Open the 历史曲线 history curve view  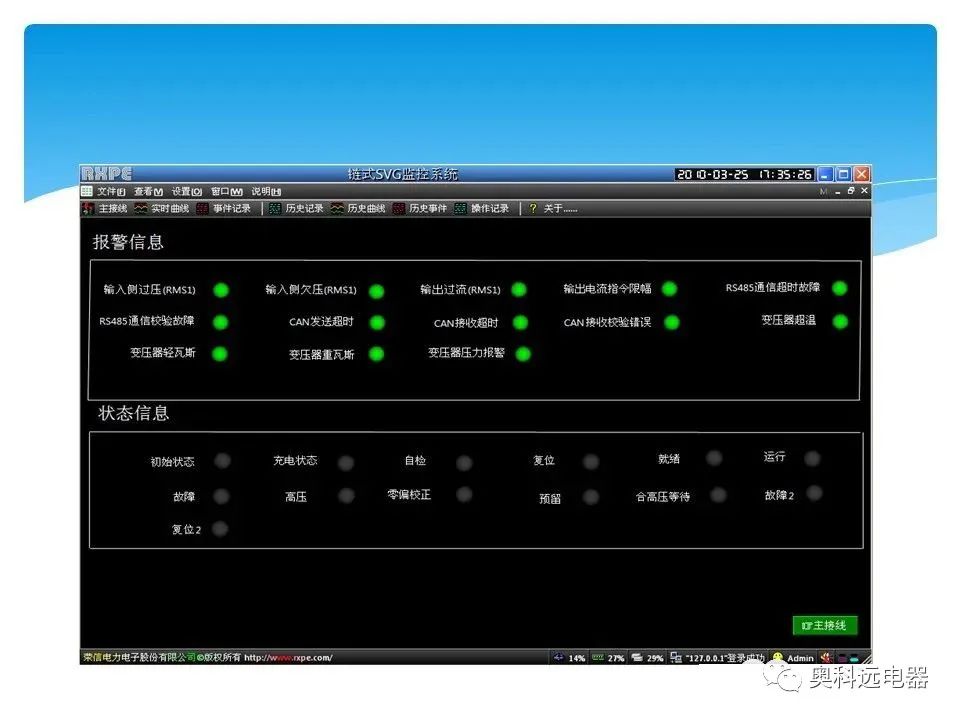point(358,209)
